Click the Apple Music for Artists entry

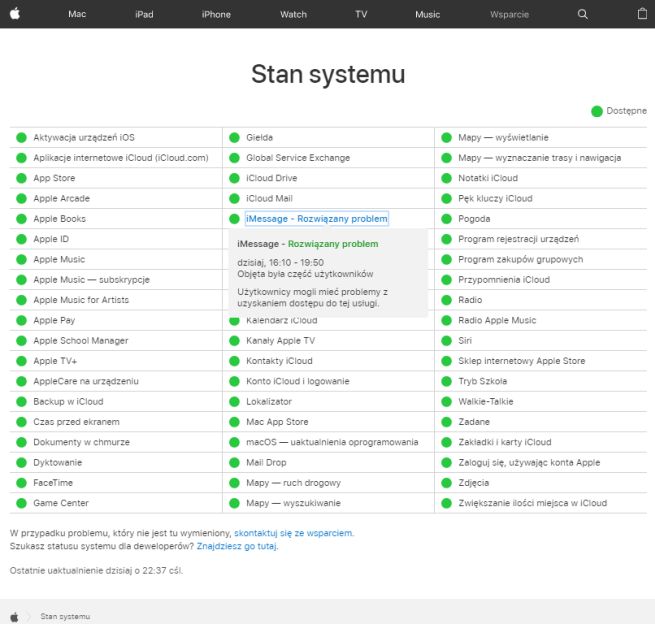coord(81,300)
